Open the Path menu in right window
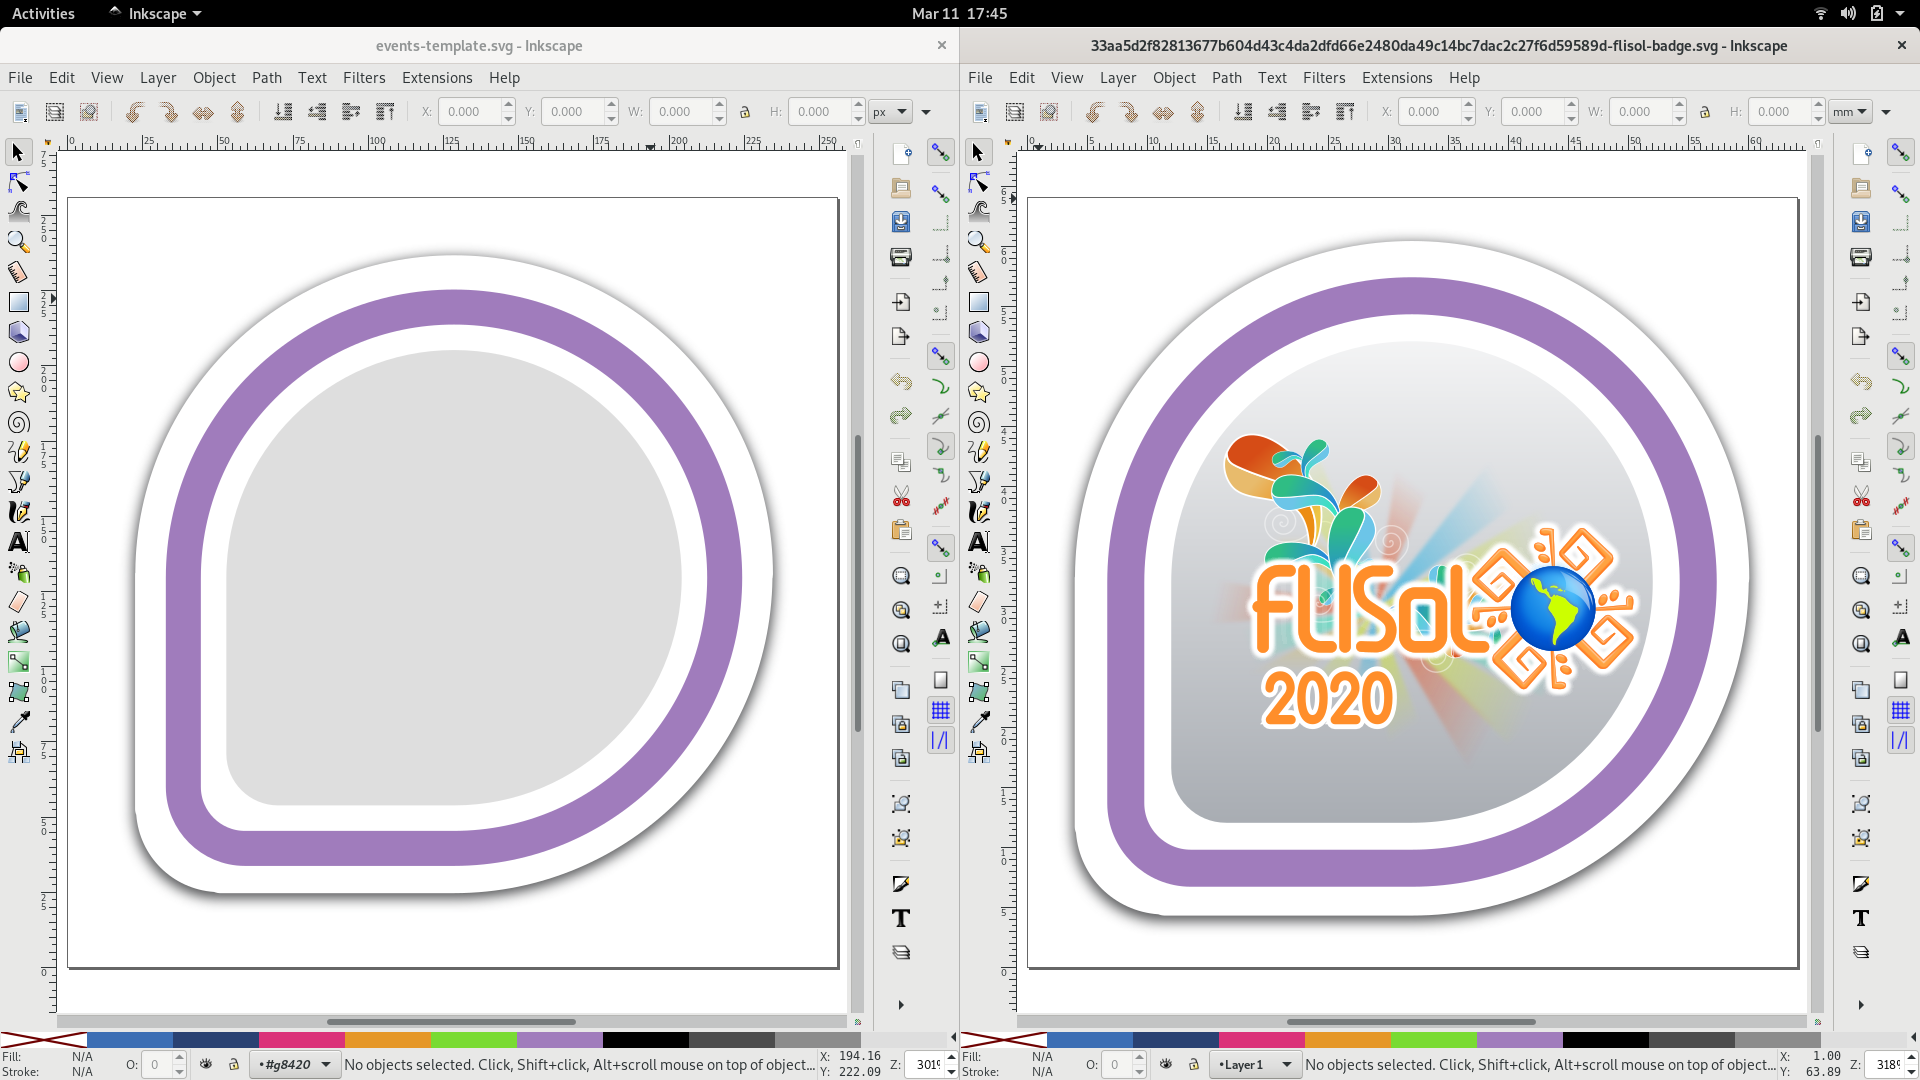 pos(1227,78)
